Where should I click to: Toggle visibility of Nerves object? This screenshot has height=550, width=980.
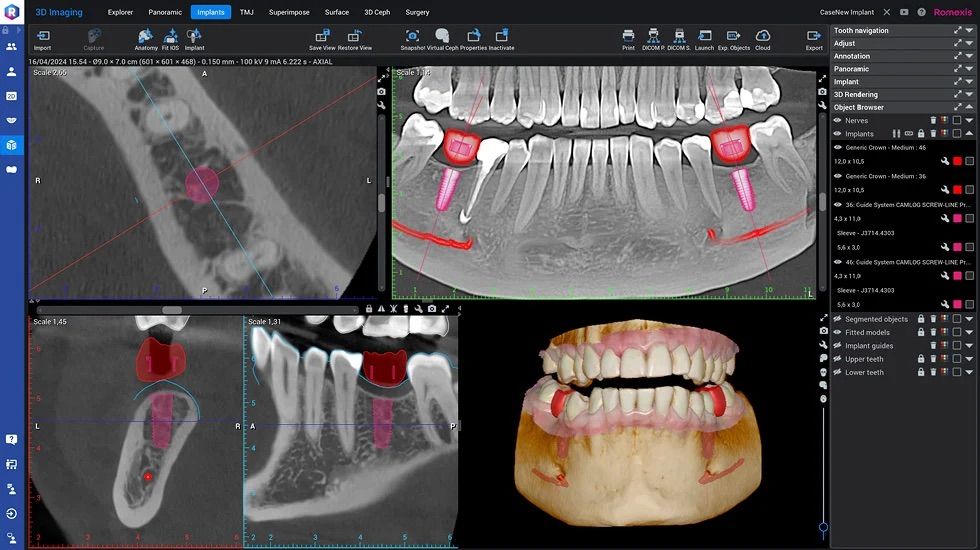point(838,120)
